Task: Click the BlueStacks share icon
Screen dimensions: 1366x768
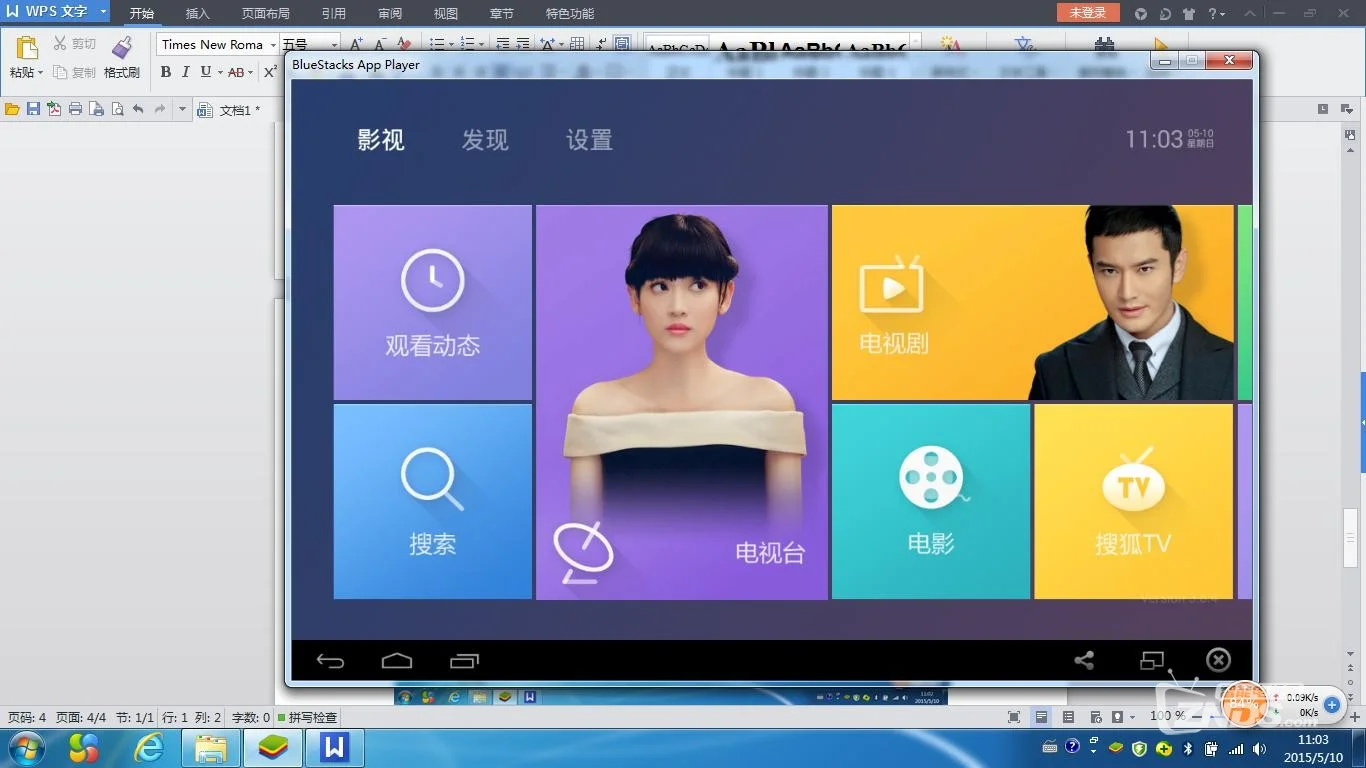Action: point(1084,660)
